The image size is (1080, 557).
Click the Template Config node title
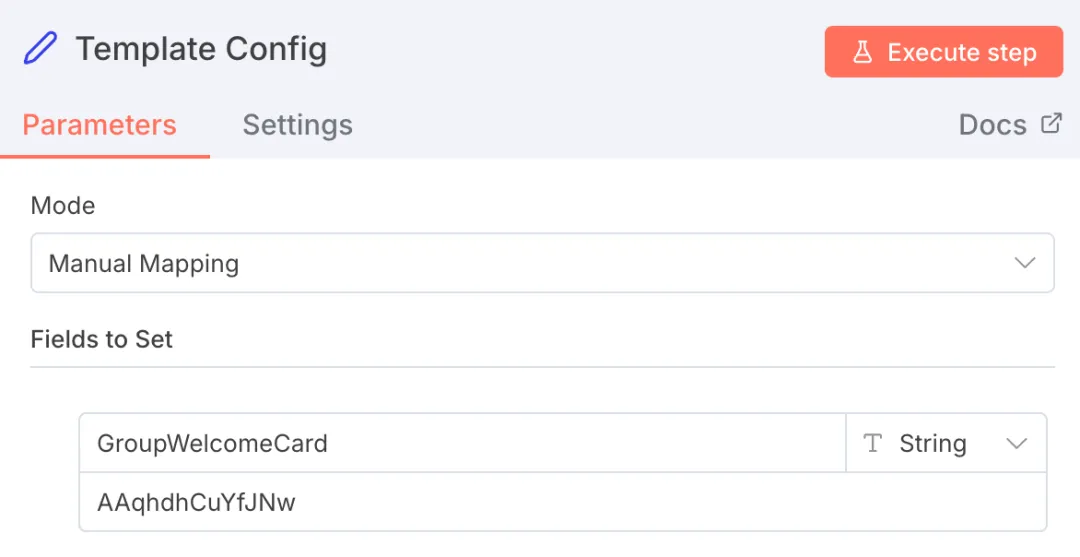[x=201, y=49]
